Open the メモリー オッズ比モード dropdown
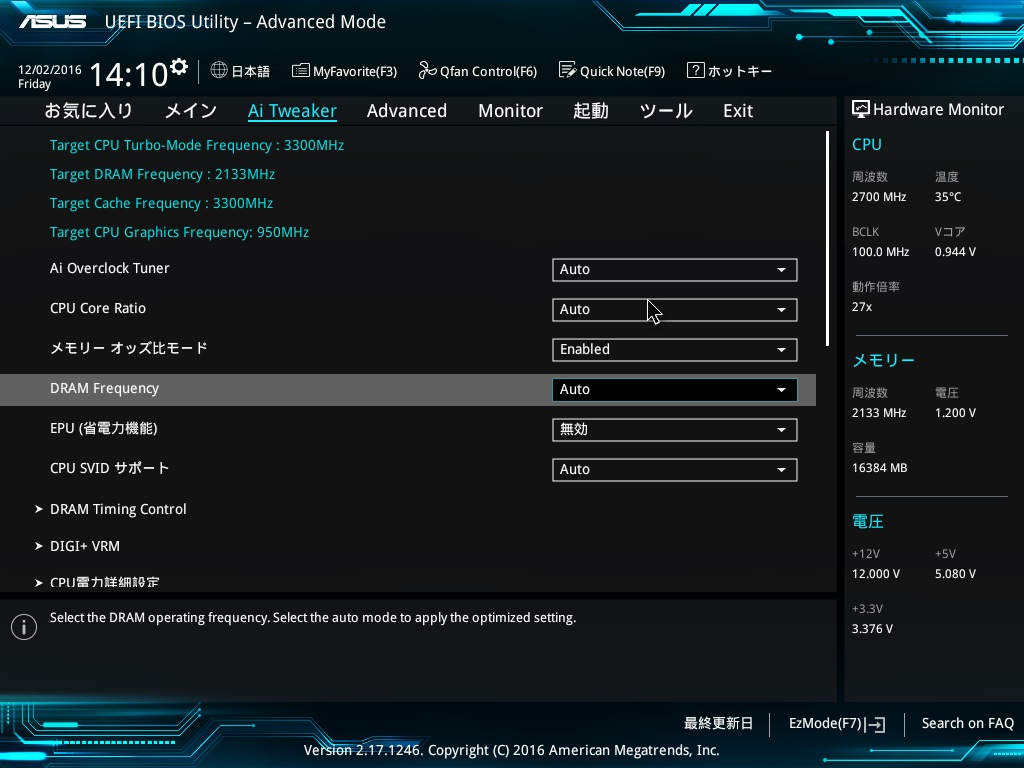1024x768 pixels. 675,349
